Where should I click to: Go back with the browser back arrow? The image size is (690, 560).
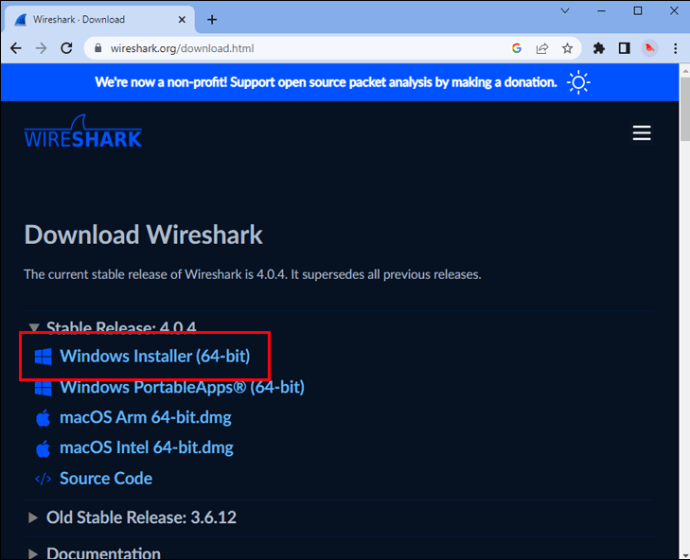coord(16,48)
